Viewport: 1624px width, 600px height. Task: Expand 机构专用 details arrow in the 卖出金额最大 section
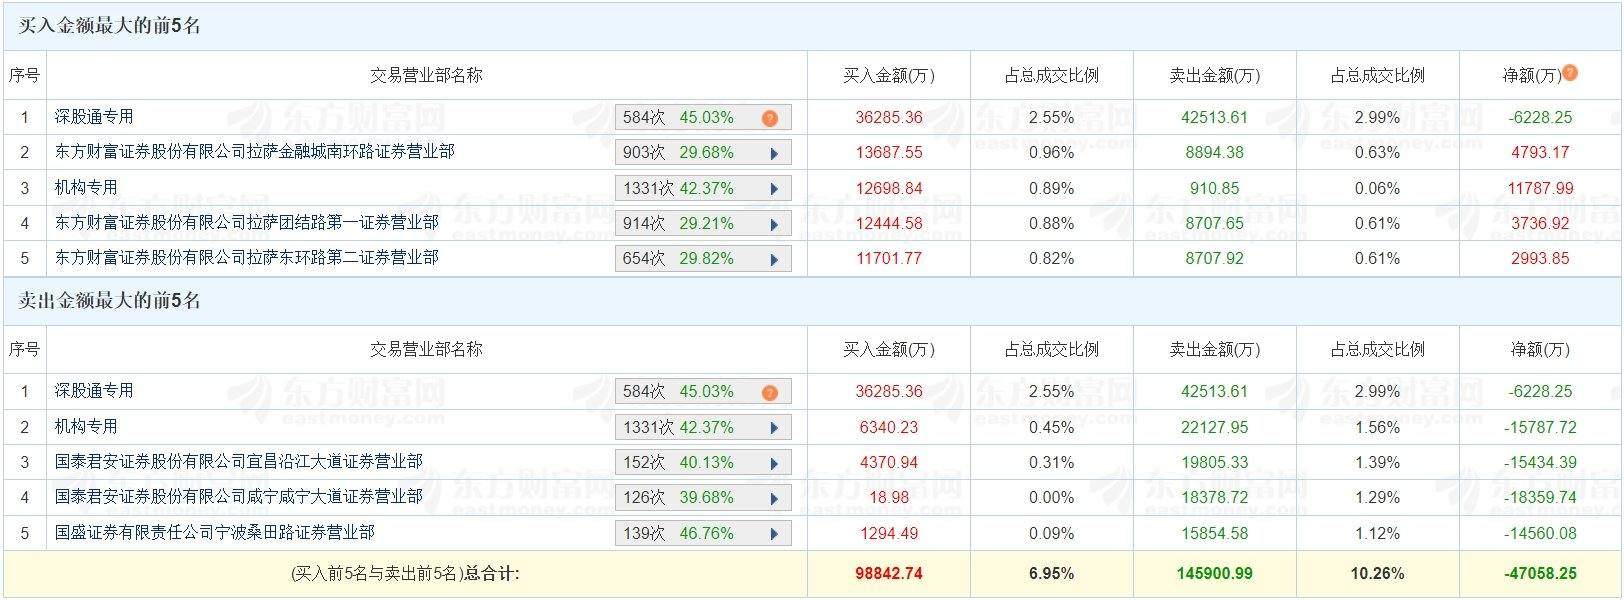774,428
